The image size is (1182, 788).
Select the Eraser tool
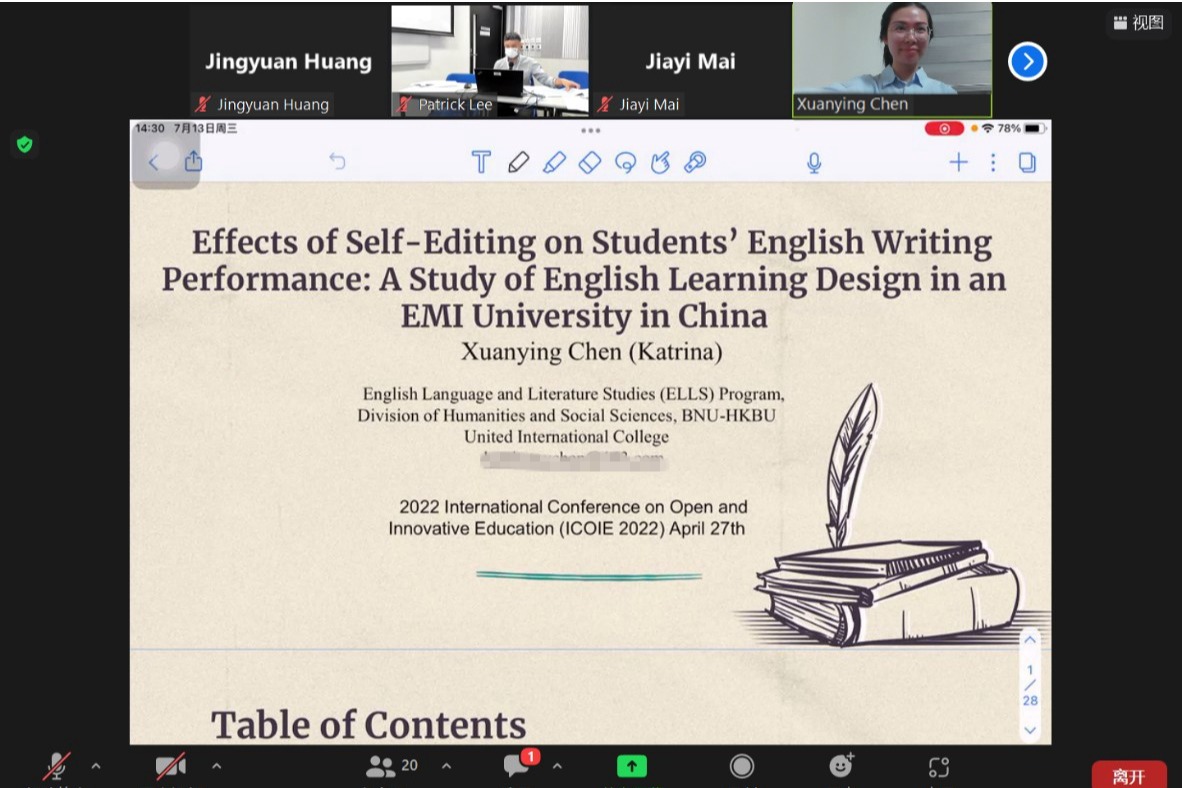coord(590,162)
